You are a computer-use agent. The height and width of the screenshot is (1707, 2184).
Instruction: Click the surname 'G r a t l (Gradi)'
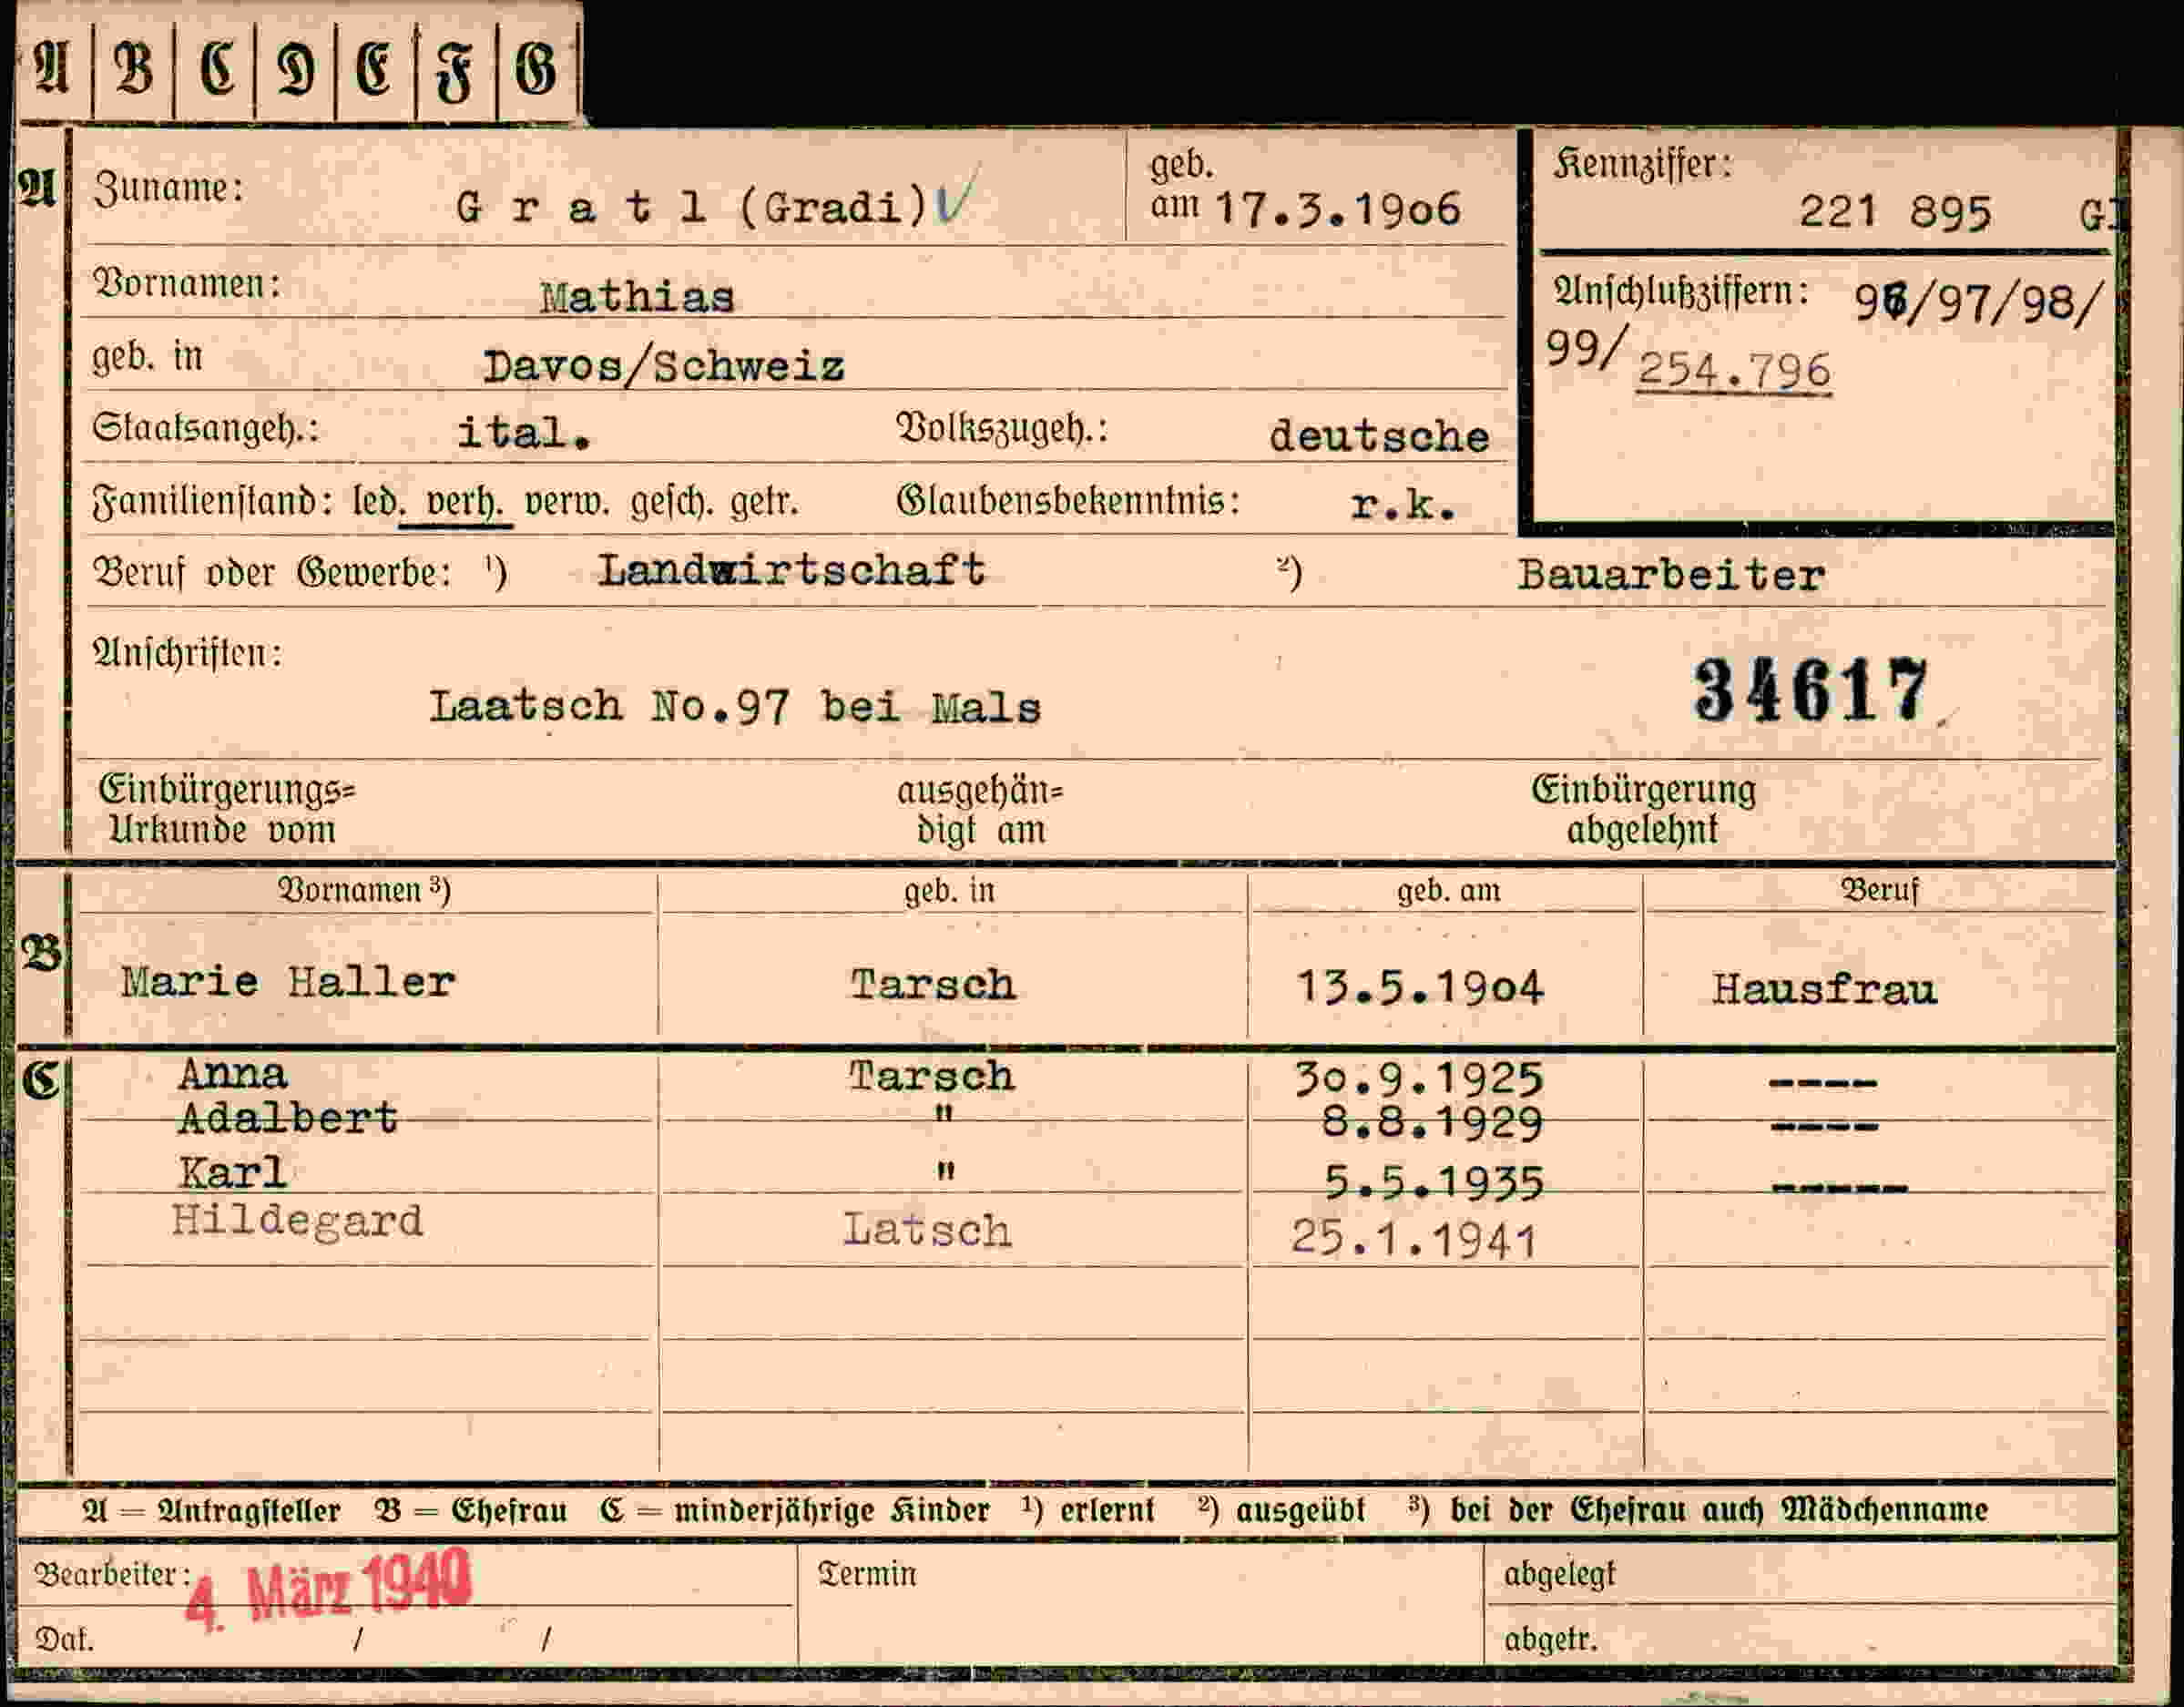point(692,207)
